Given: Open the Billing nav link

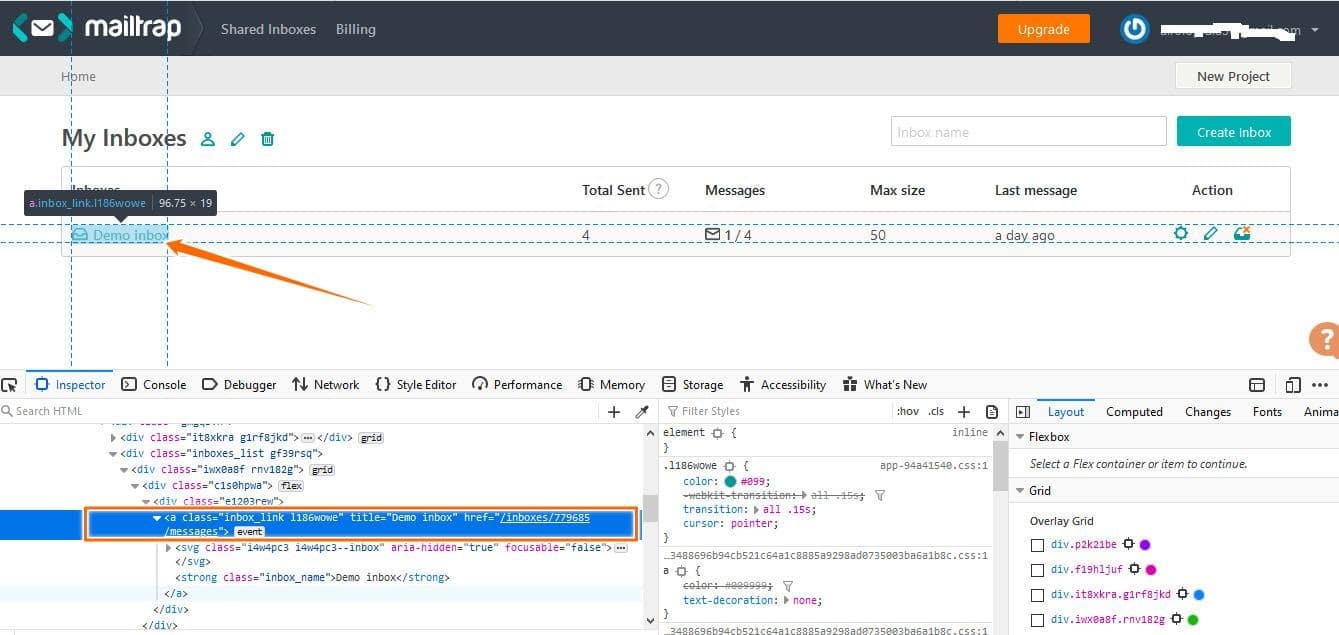Looking at the screenshot, I should (x=356, y=29).
